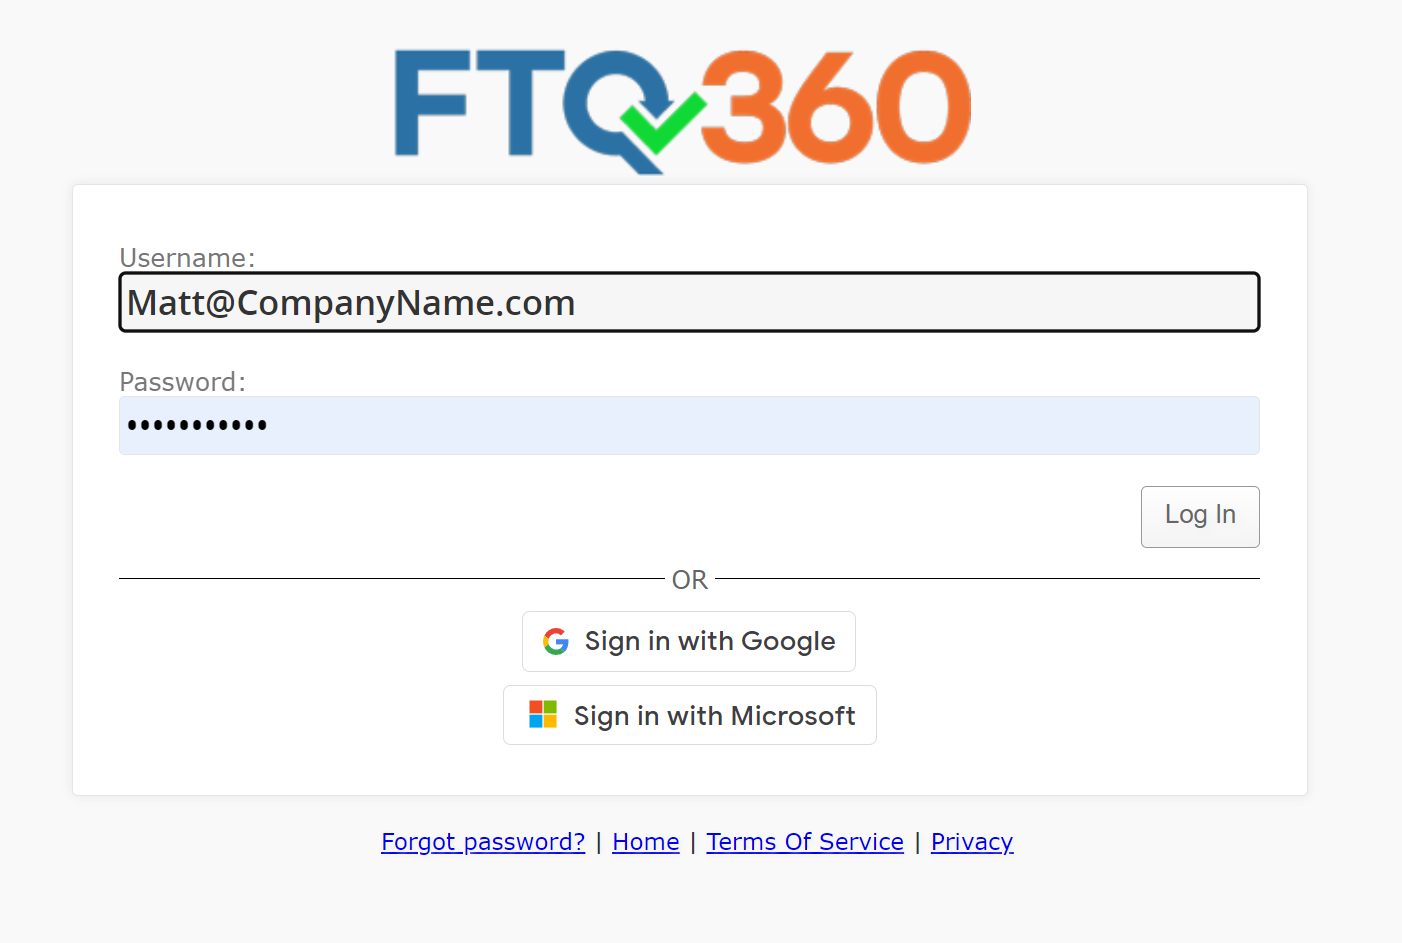
Task: Click the Microsoft four-square logo icon
Action: 543,714
